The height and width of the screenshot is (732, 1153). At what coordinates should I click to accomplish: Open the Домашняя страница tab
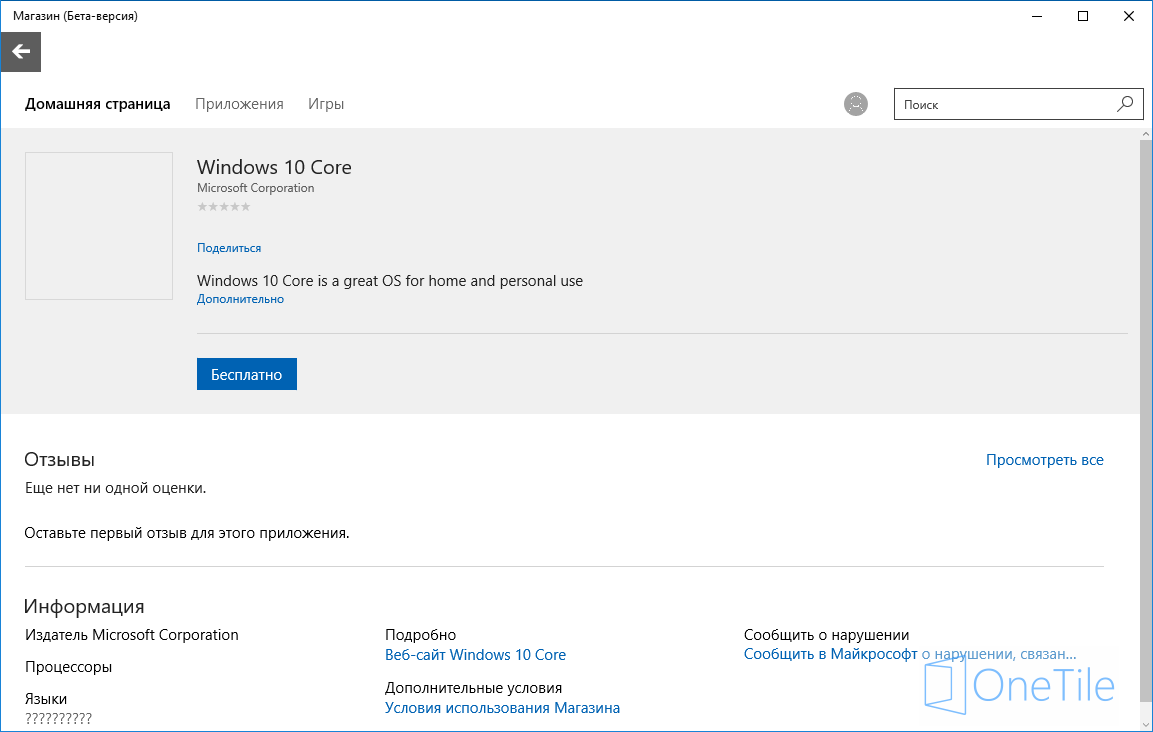tap(98, 104)
